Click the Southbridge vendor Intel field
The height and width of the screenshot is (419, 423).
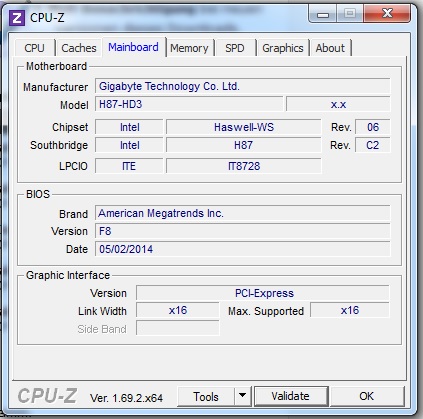(x=129, y=145)
